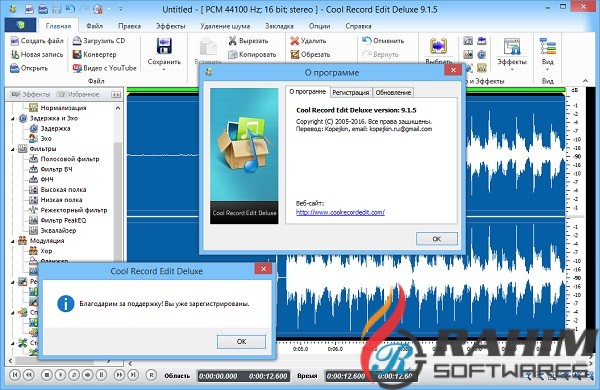Click the large Сохранить floppy icon
The image size is (600, 390).
point(164,46)
